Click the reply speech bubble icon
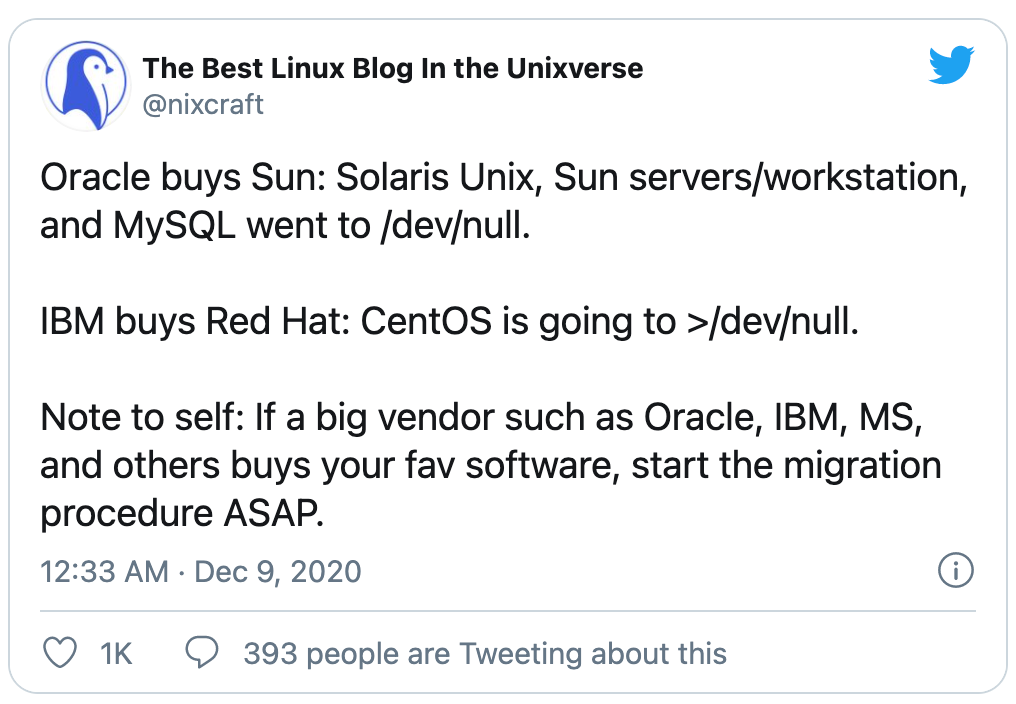This screenshot has height=704, width=1016. [x=204, y=654]
